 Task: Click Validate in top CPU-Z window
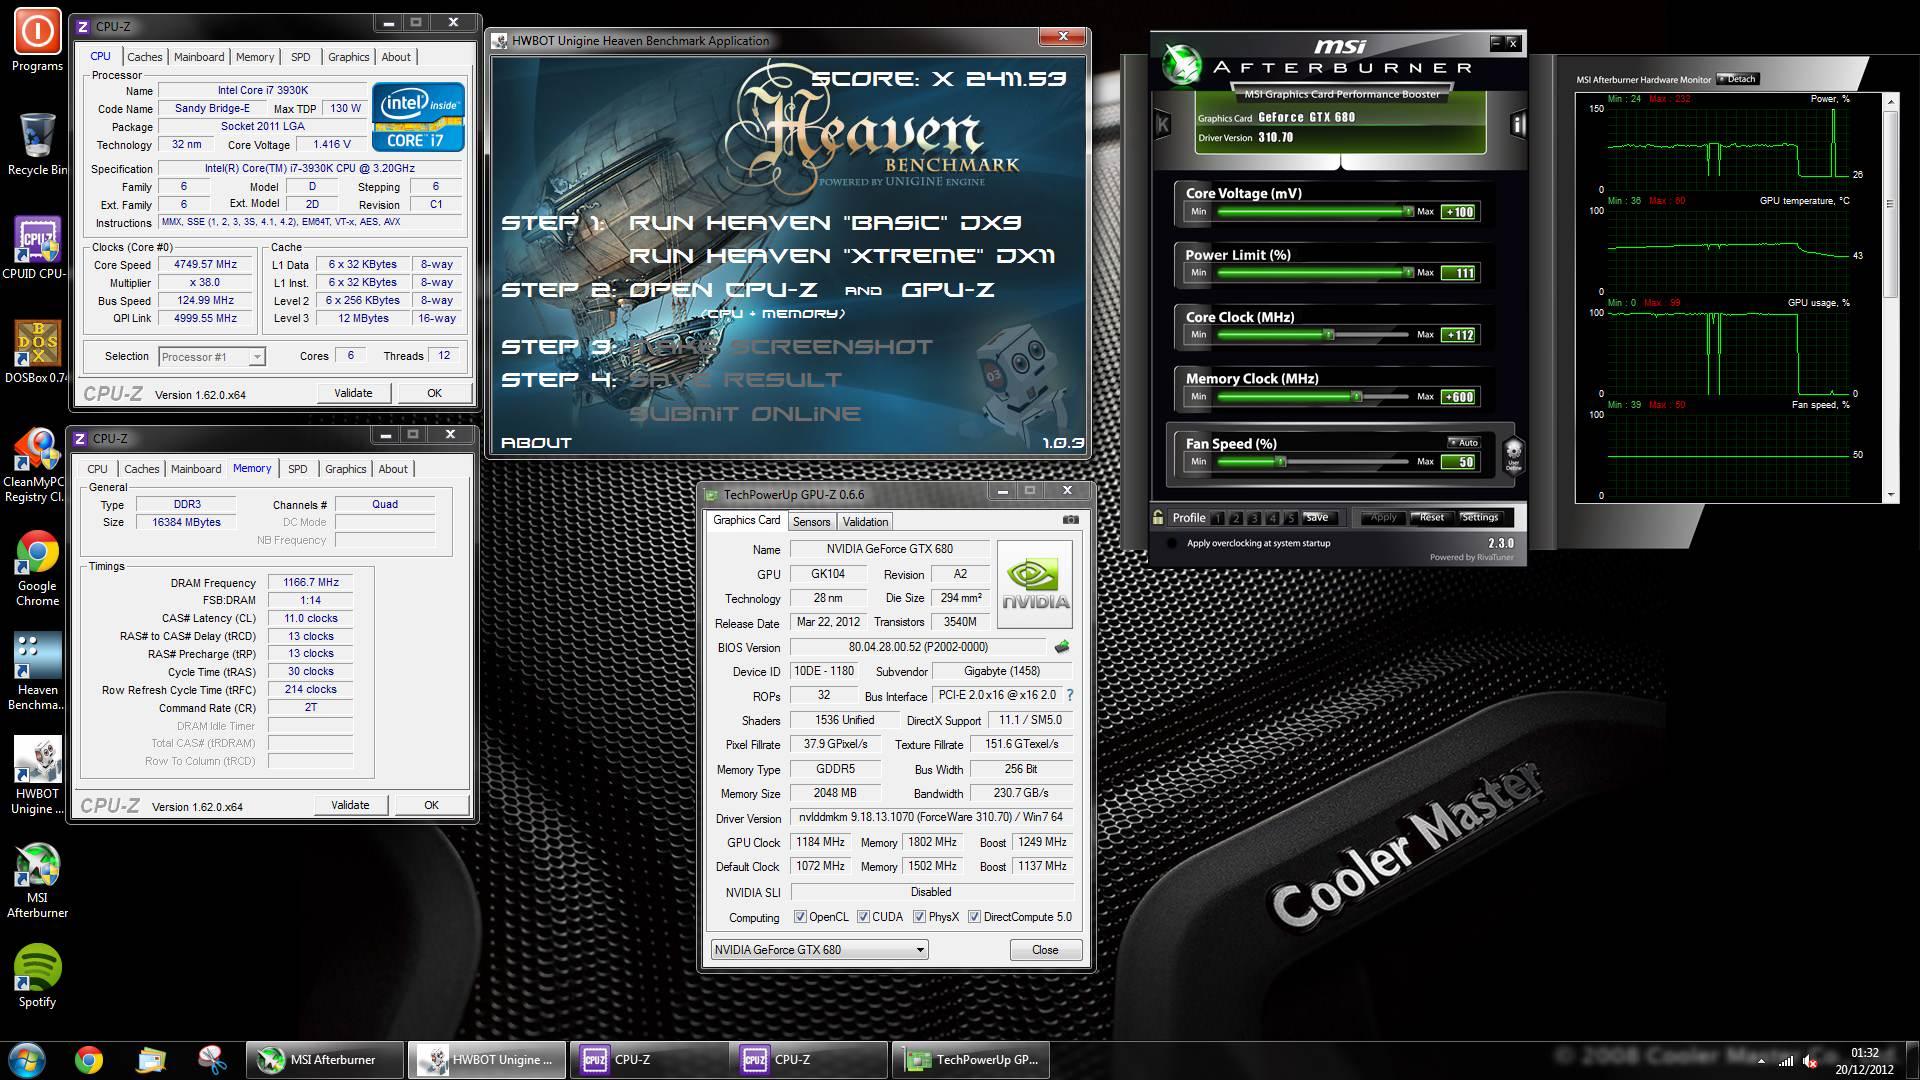(353, 393)
